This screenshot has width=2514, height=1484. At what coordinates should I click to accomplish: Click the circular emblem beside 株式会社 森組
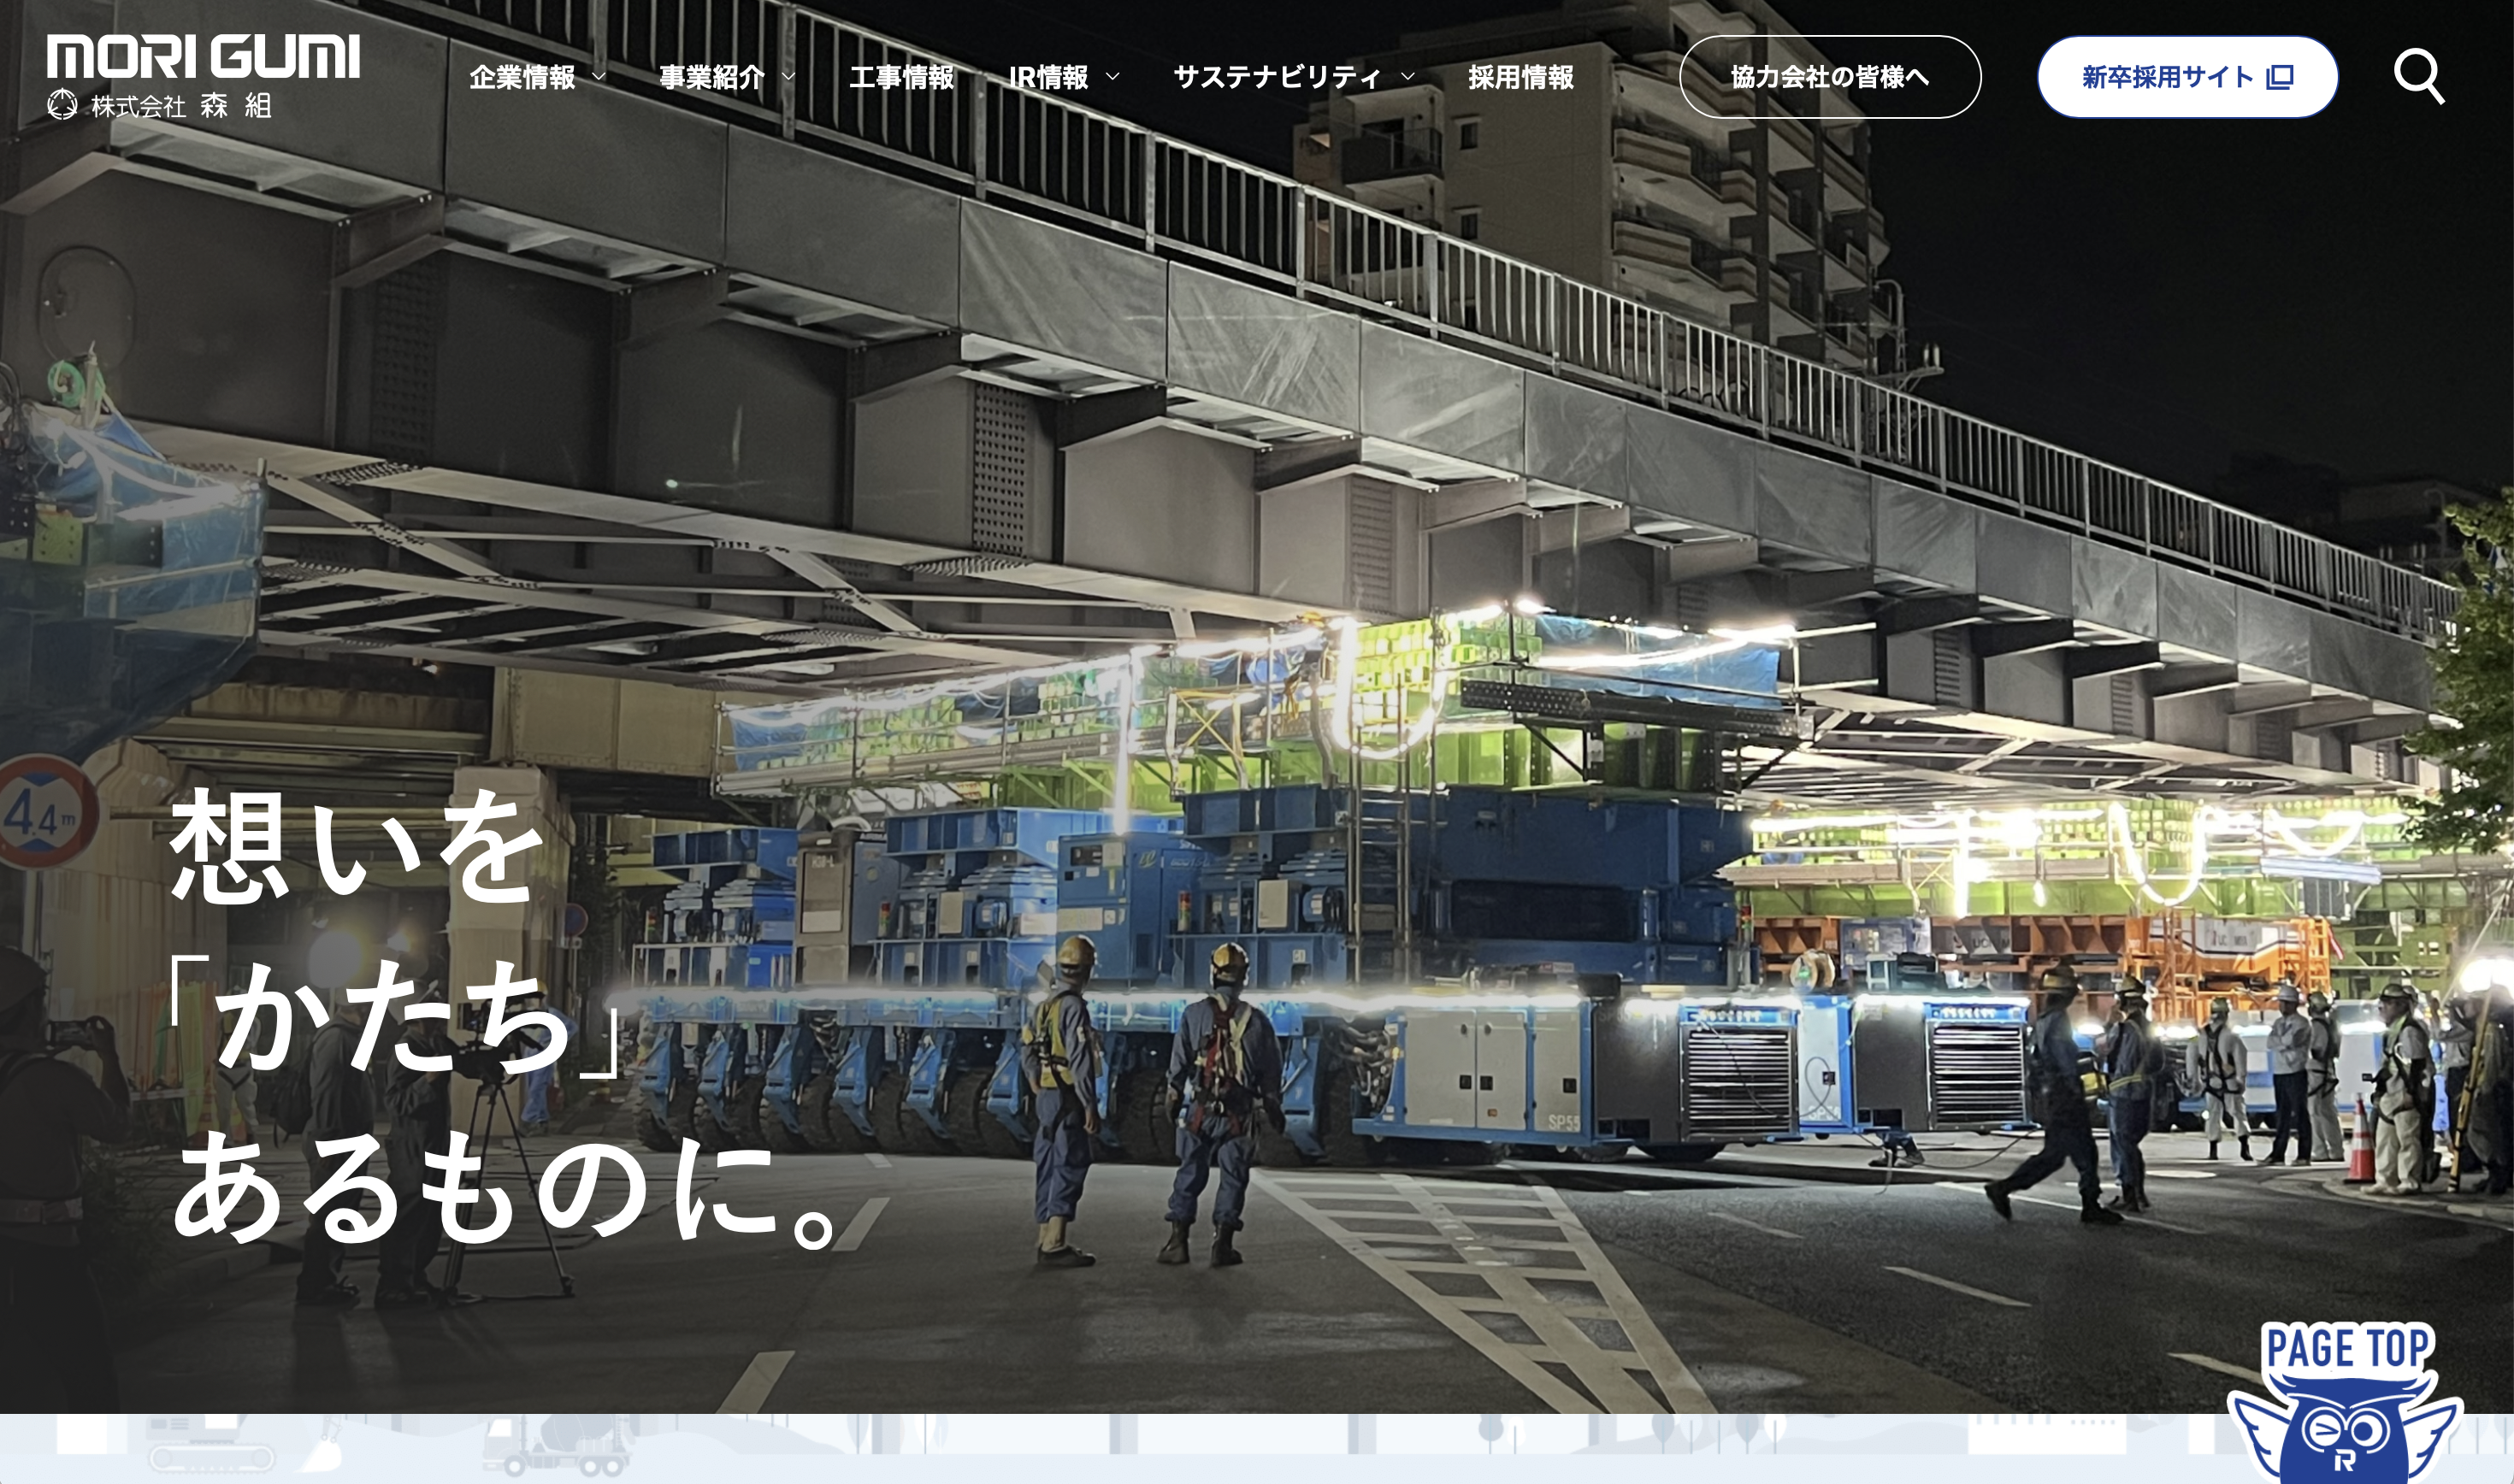click(x=62, y=105)
